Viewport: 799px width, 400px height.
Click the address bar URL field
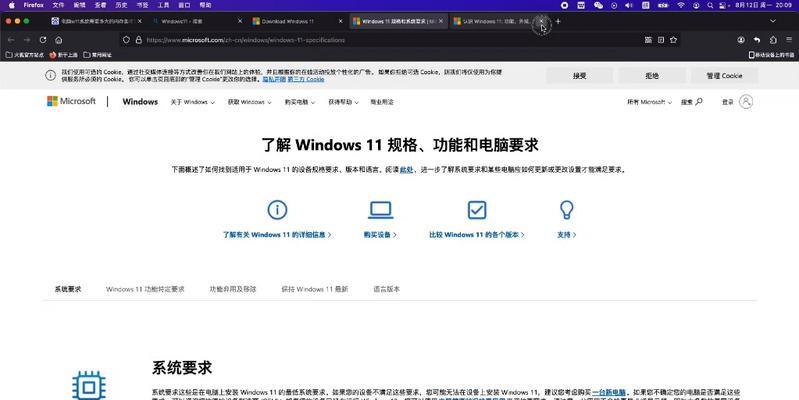pyautogui.click(x=387, y=40)
